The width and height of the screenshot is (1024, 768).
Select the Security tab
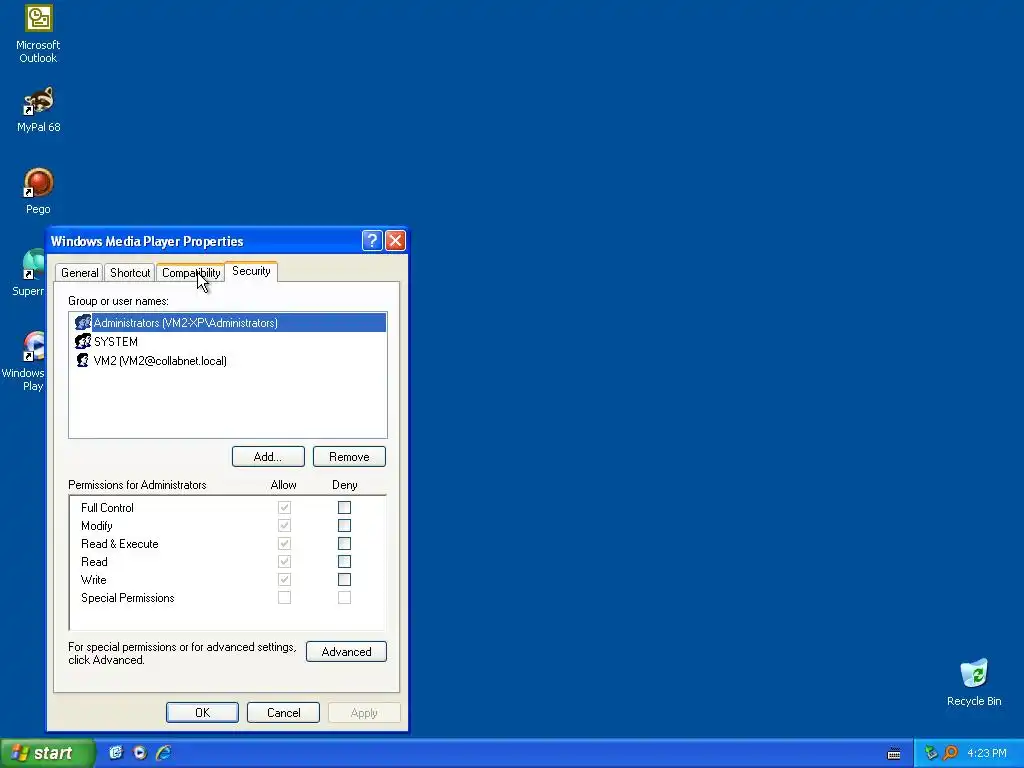click(x=251, y=271)
